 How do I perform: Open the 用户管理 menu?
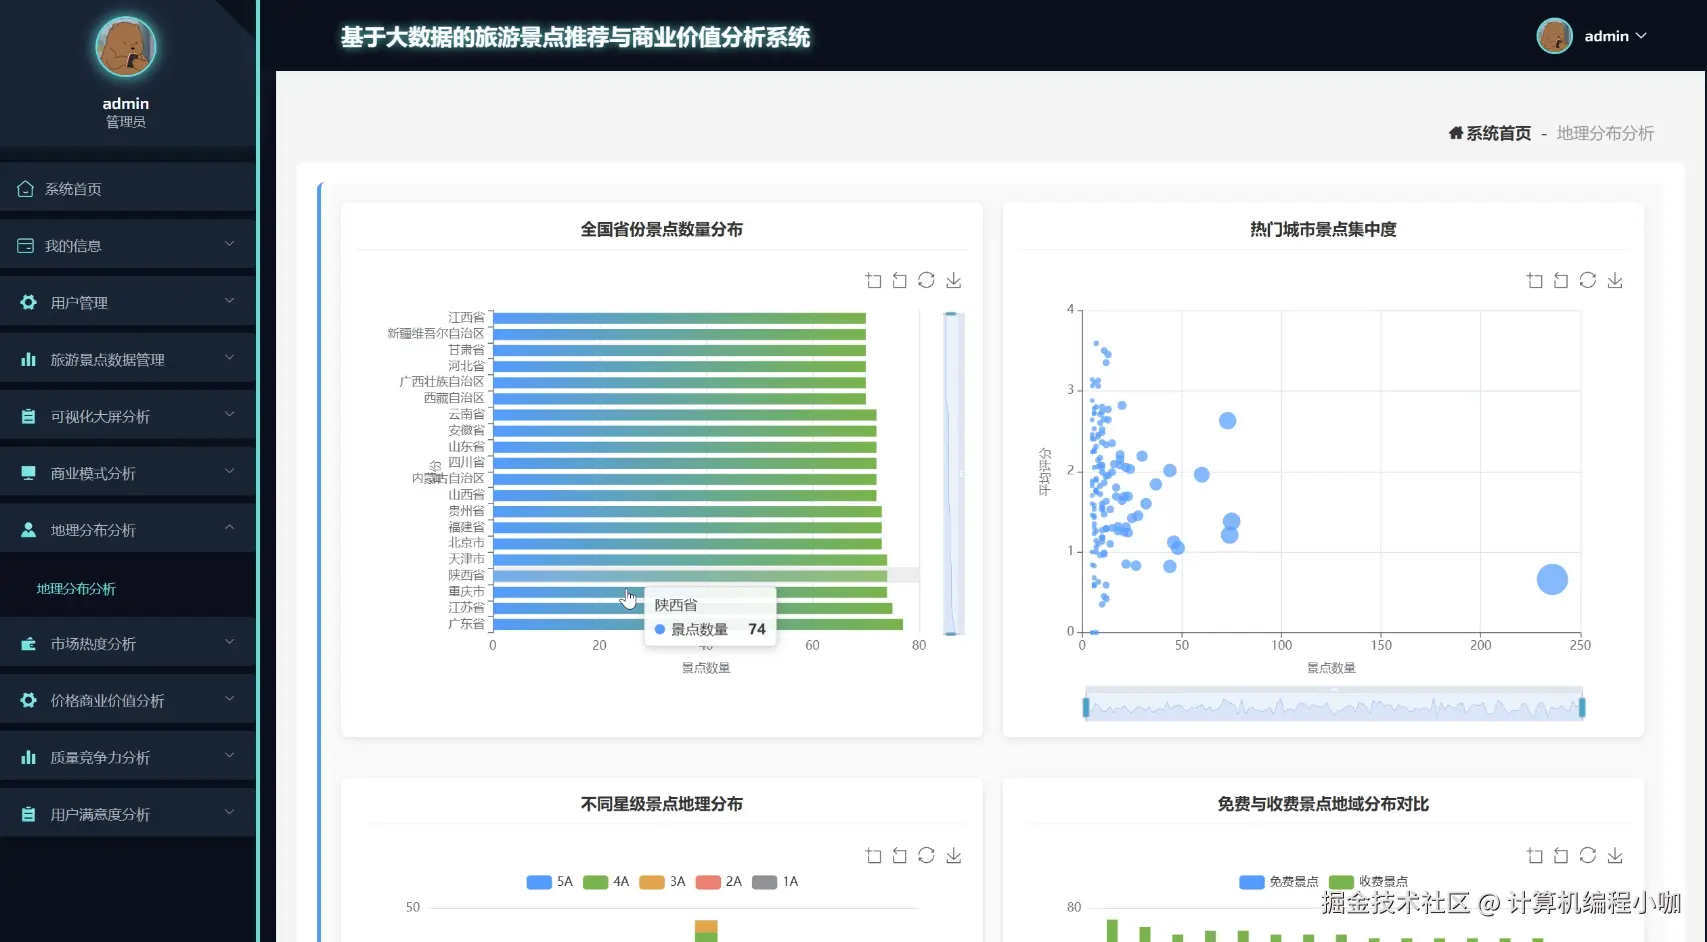pyautogui.click(x=127, y=302)
